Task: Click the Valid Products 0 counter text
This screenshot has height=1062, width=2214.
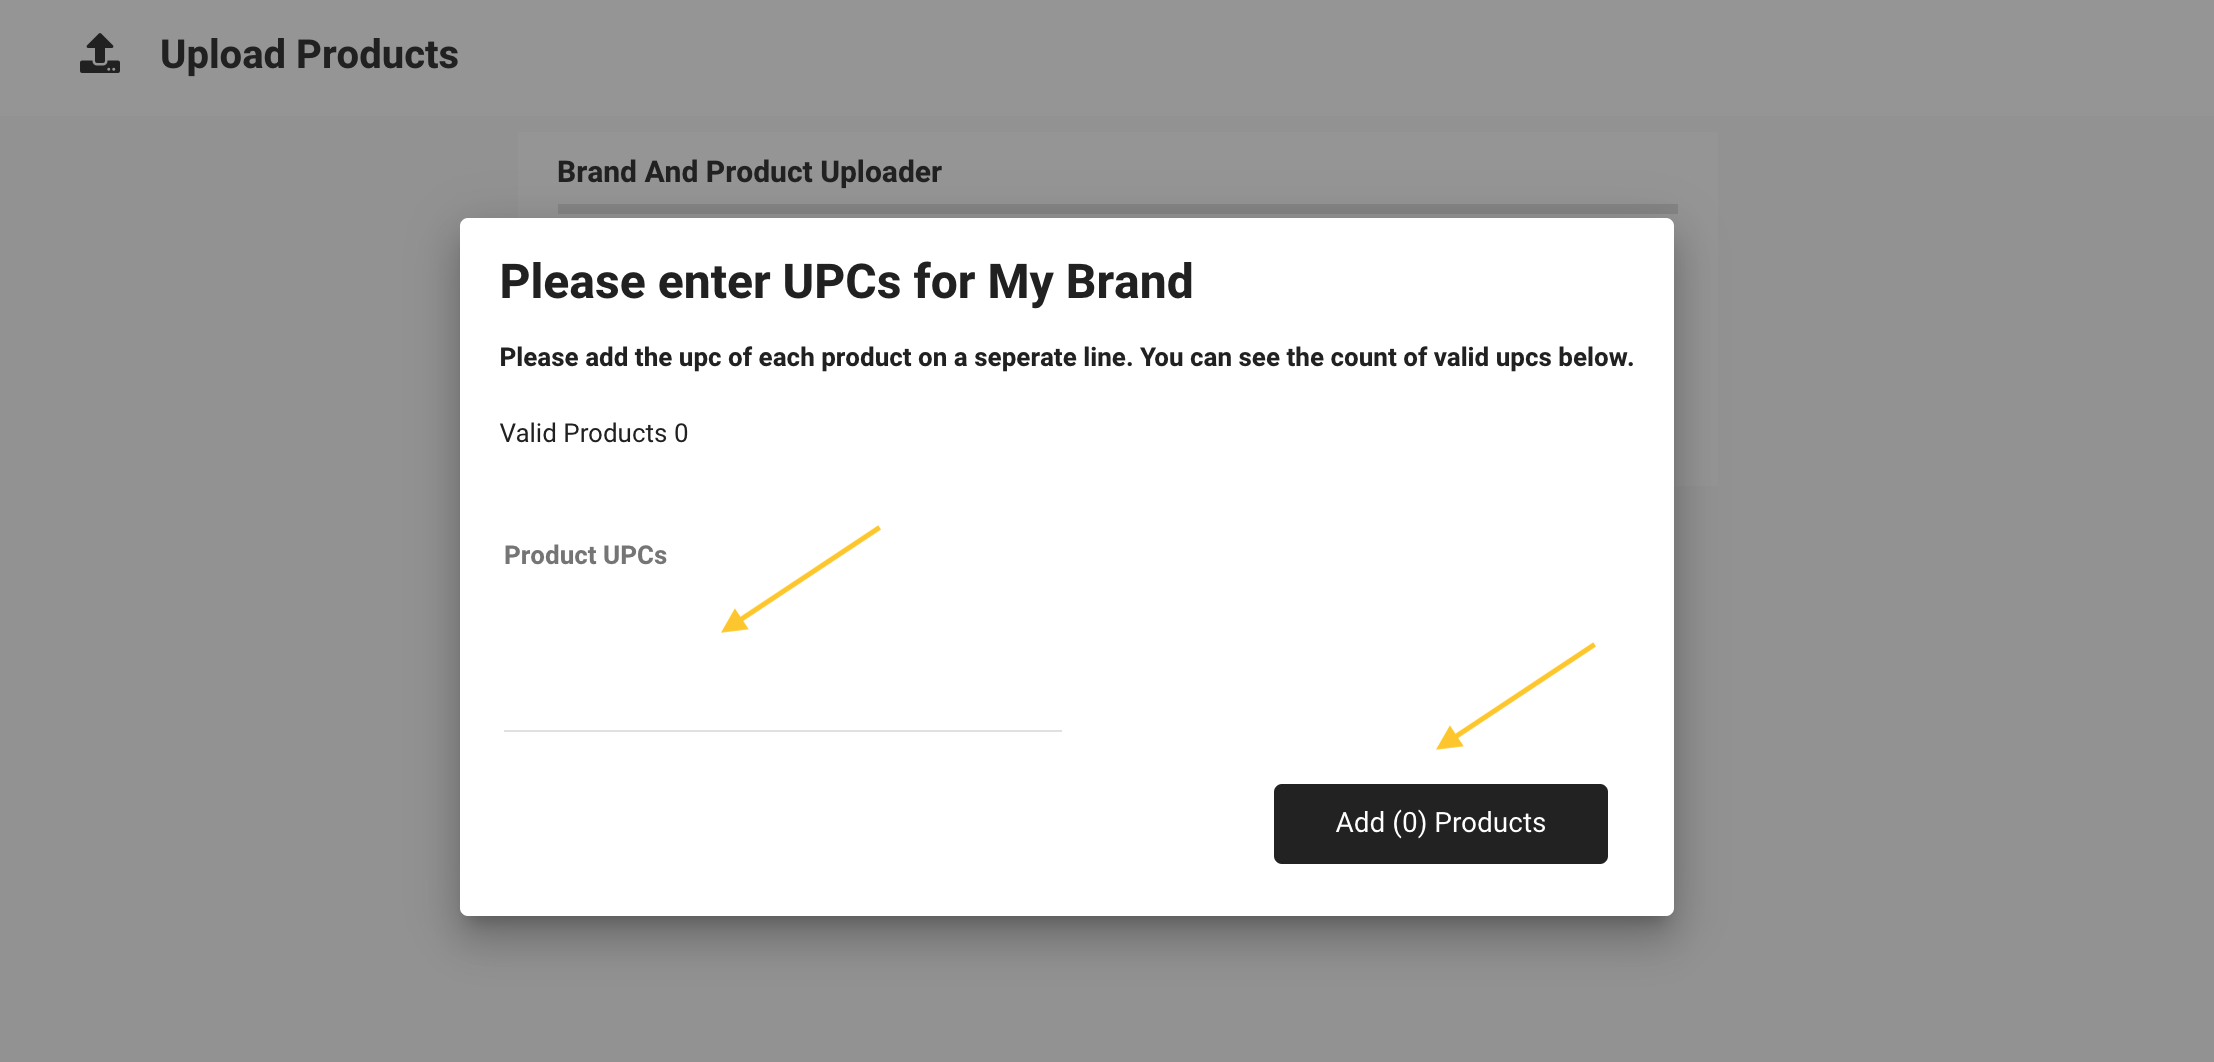Action: 594,433
